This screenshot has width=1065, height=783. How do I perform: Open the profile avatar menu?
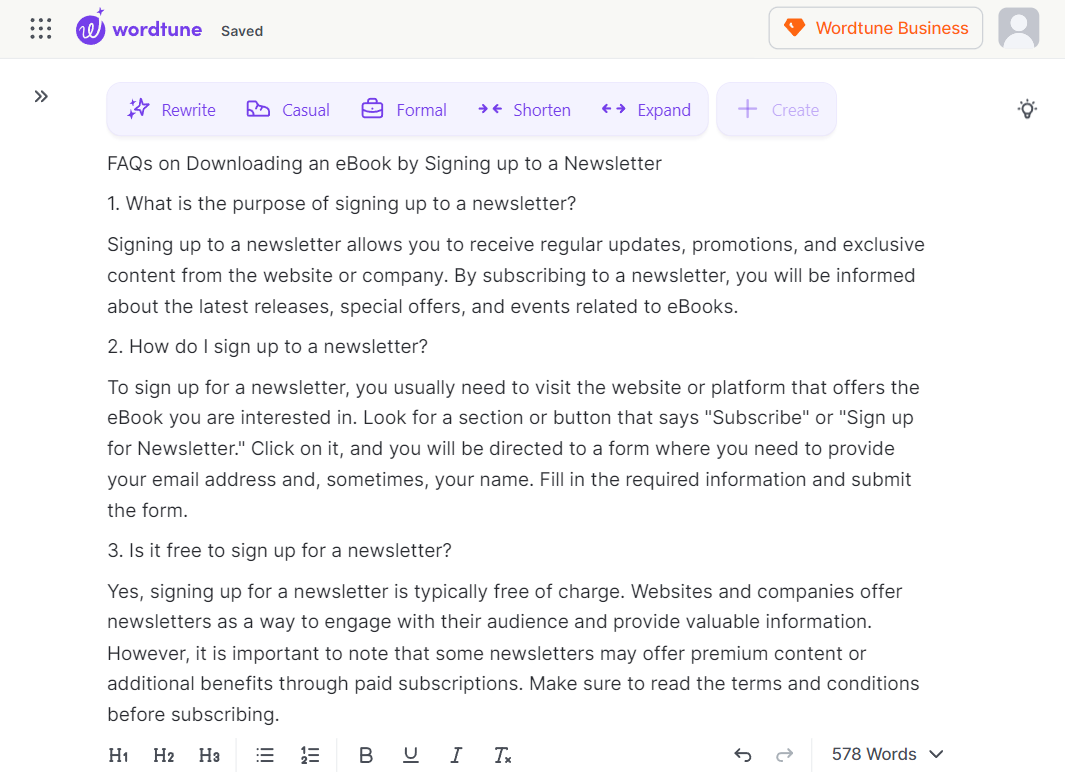(1018, 28)
